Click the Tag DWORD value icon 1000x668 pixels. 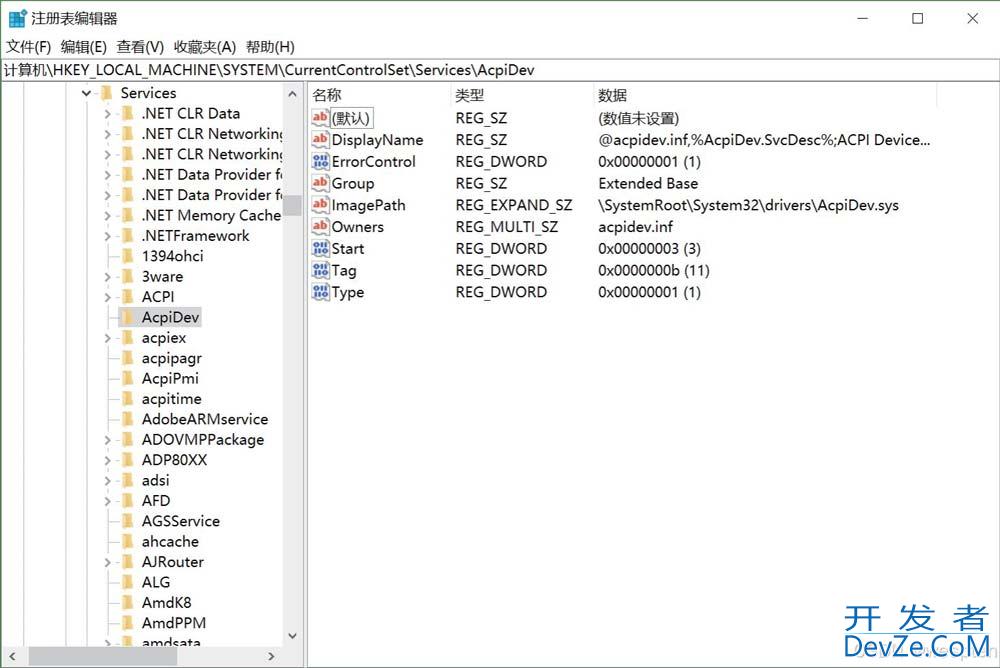[320, 270]
